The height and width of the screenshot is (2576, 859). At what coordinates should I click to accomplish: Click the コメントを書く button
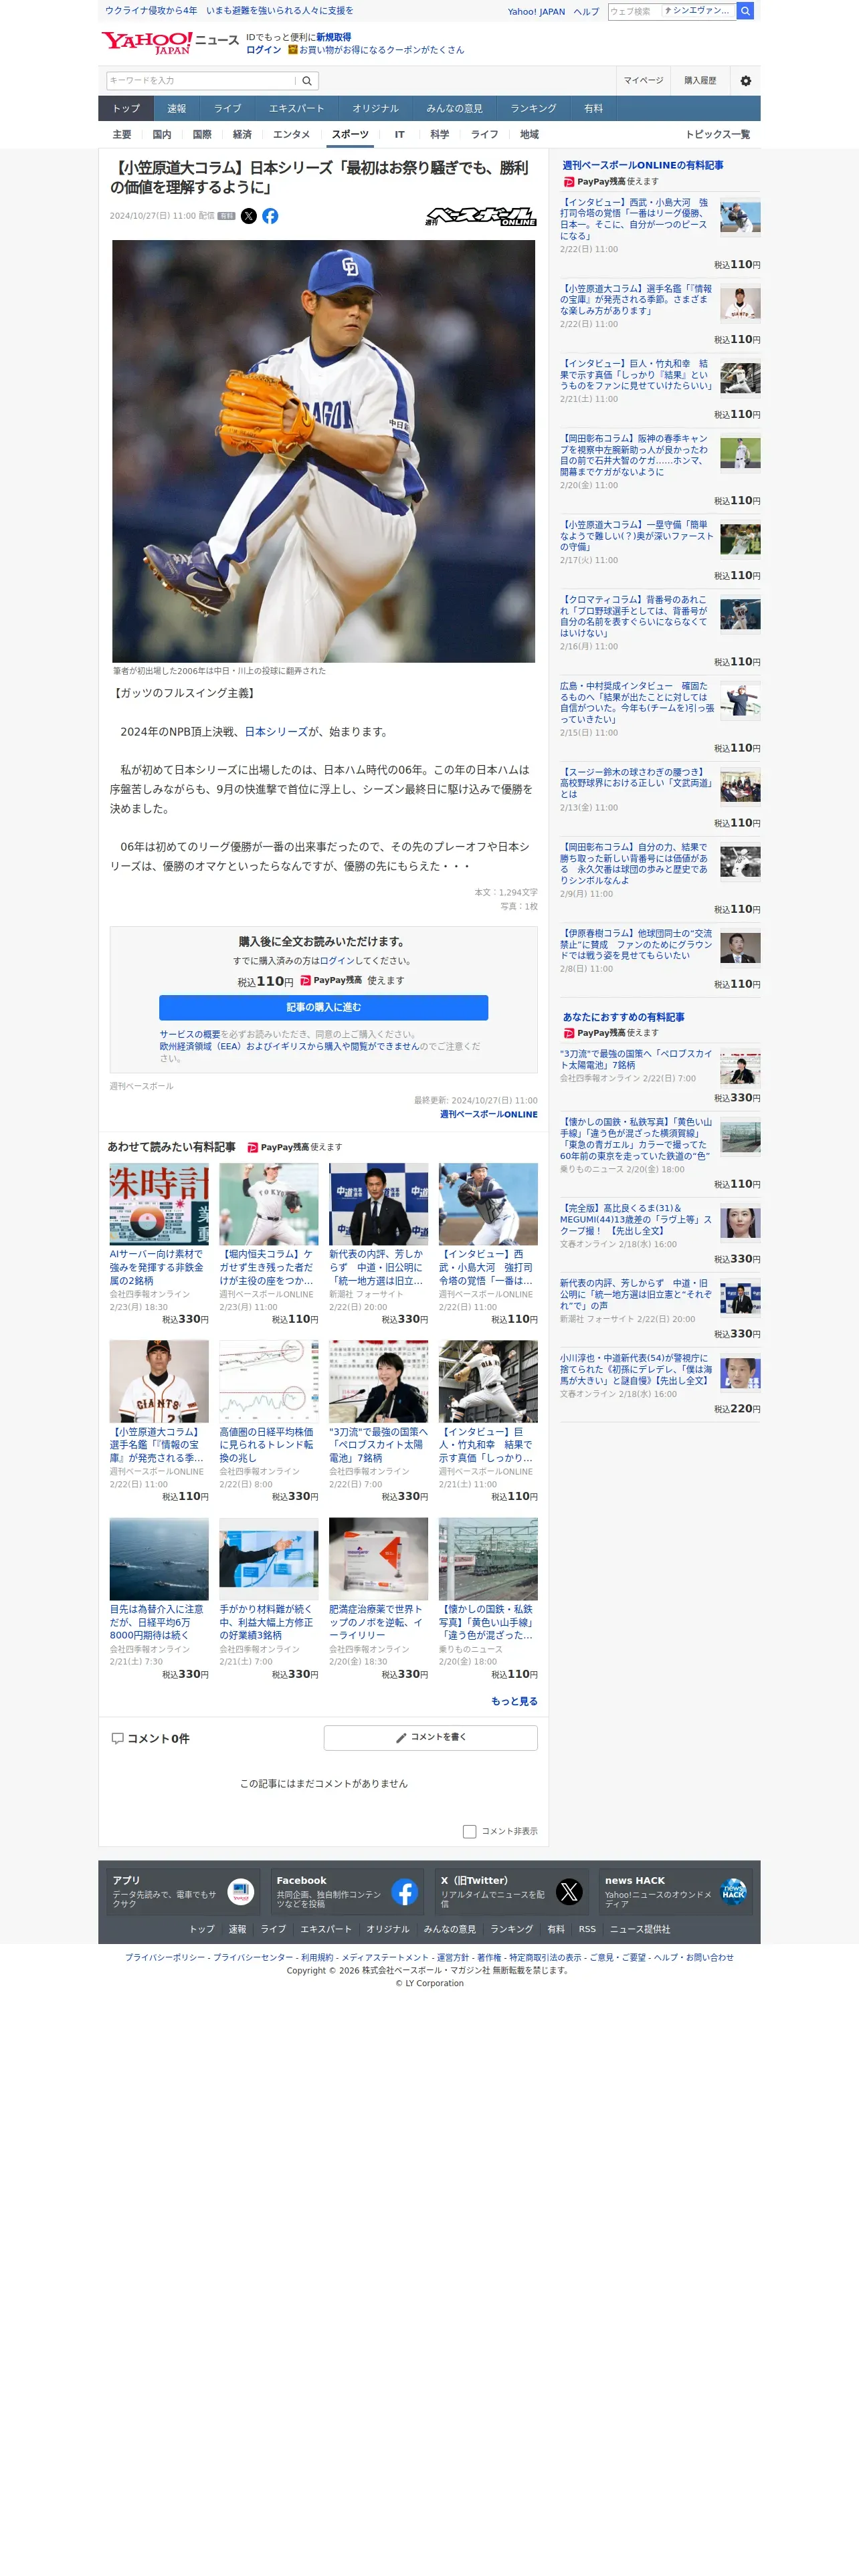430,1738
